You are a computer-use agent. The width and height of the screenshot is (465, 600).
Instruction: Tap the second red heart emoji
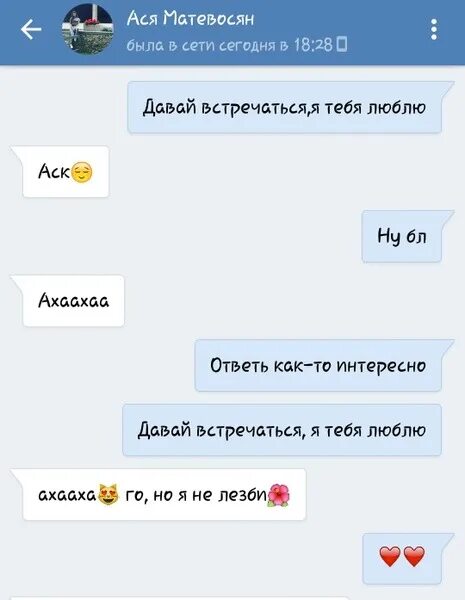coord(414,556)
